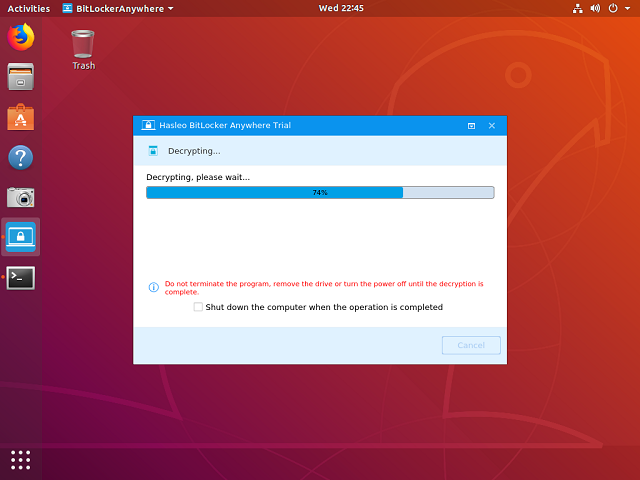The image size is (640, 480).
Task: Minimize to tray dialog button
Action: pyautogui.click(x=471, y=126)
